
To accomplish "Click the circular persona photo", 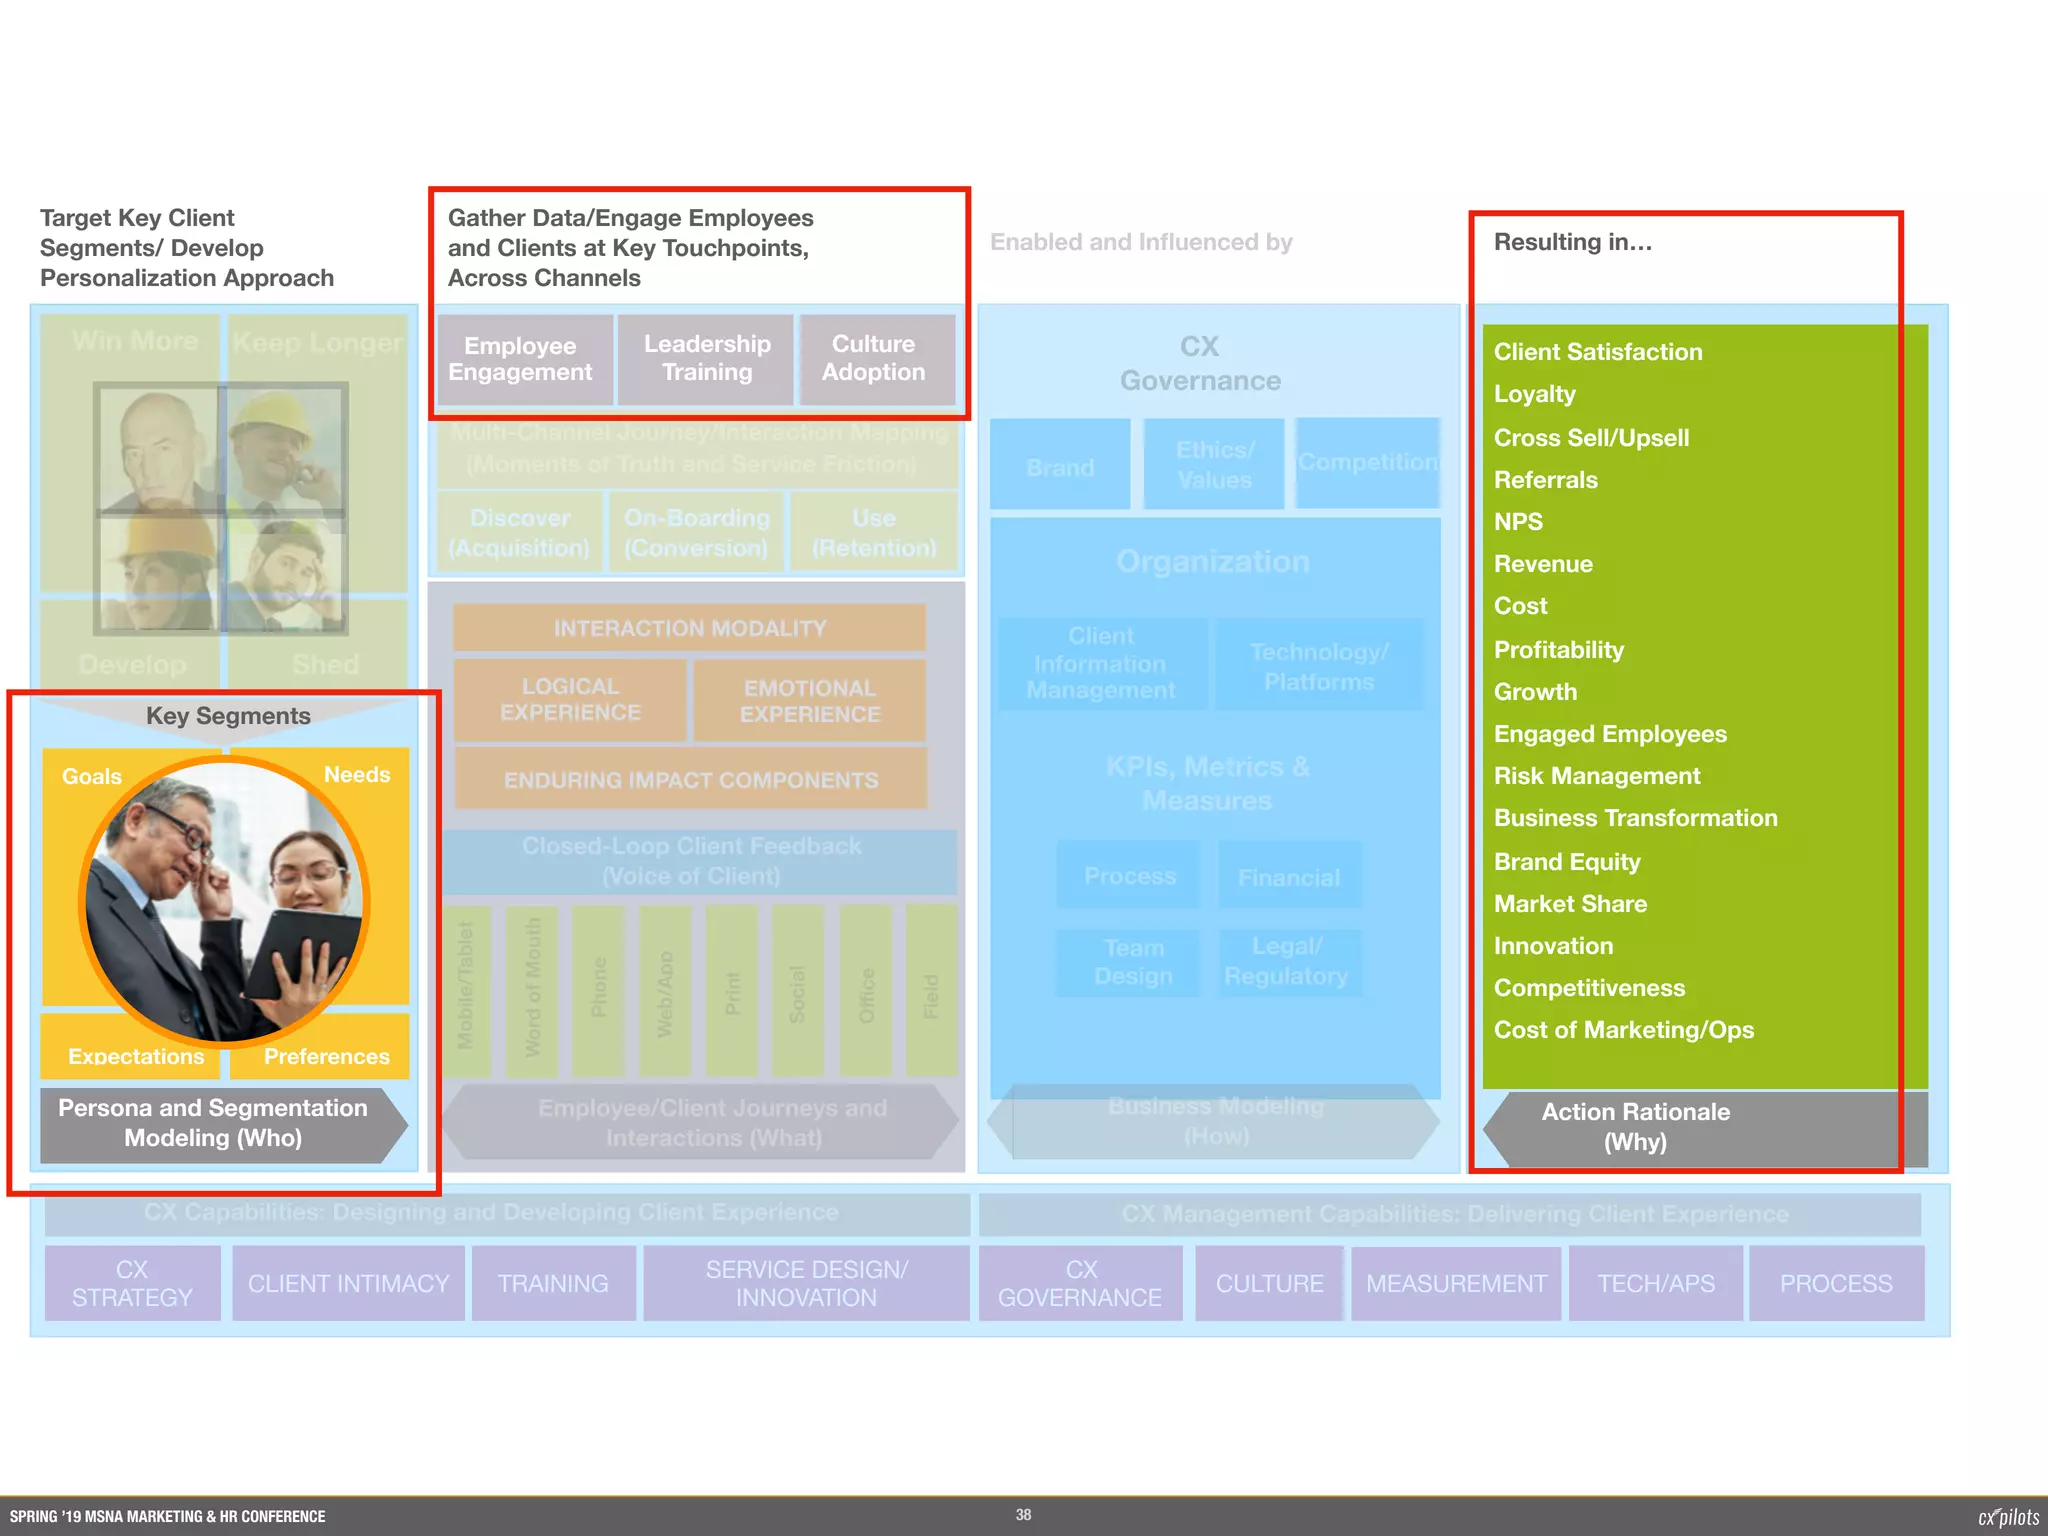I will pos(225,902).
